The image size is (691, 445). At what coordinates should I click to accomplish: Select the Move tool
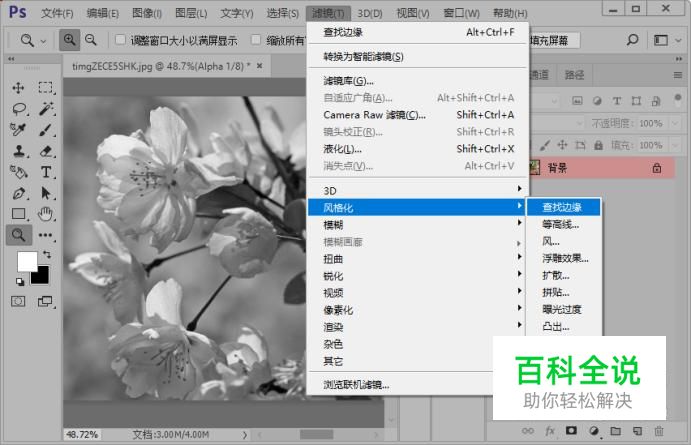(19, 88)
